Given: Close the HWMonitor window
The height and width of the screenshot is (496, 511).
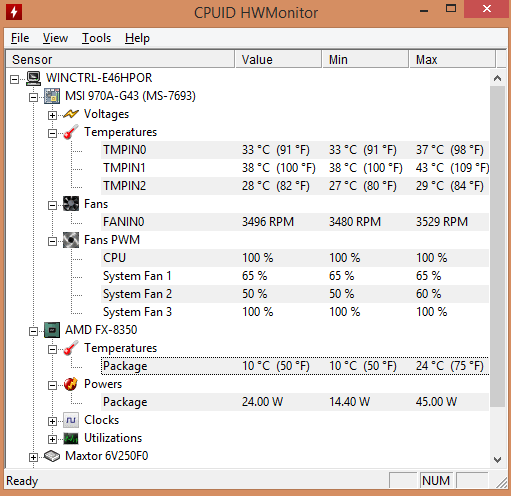Looking at the screenshot, I should (487, 9).
